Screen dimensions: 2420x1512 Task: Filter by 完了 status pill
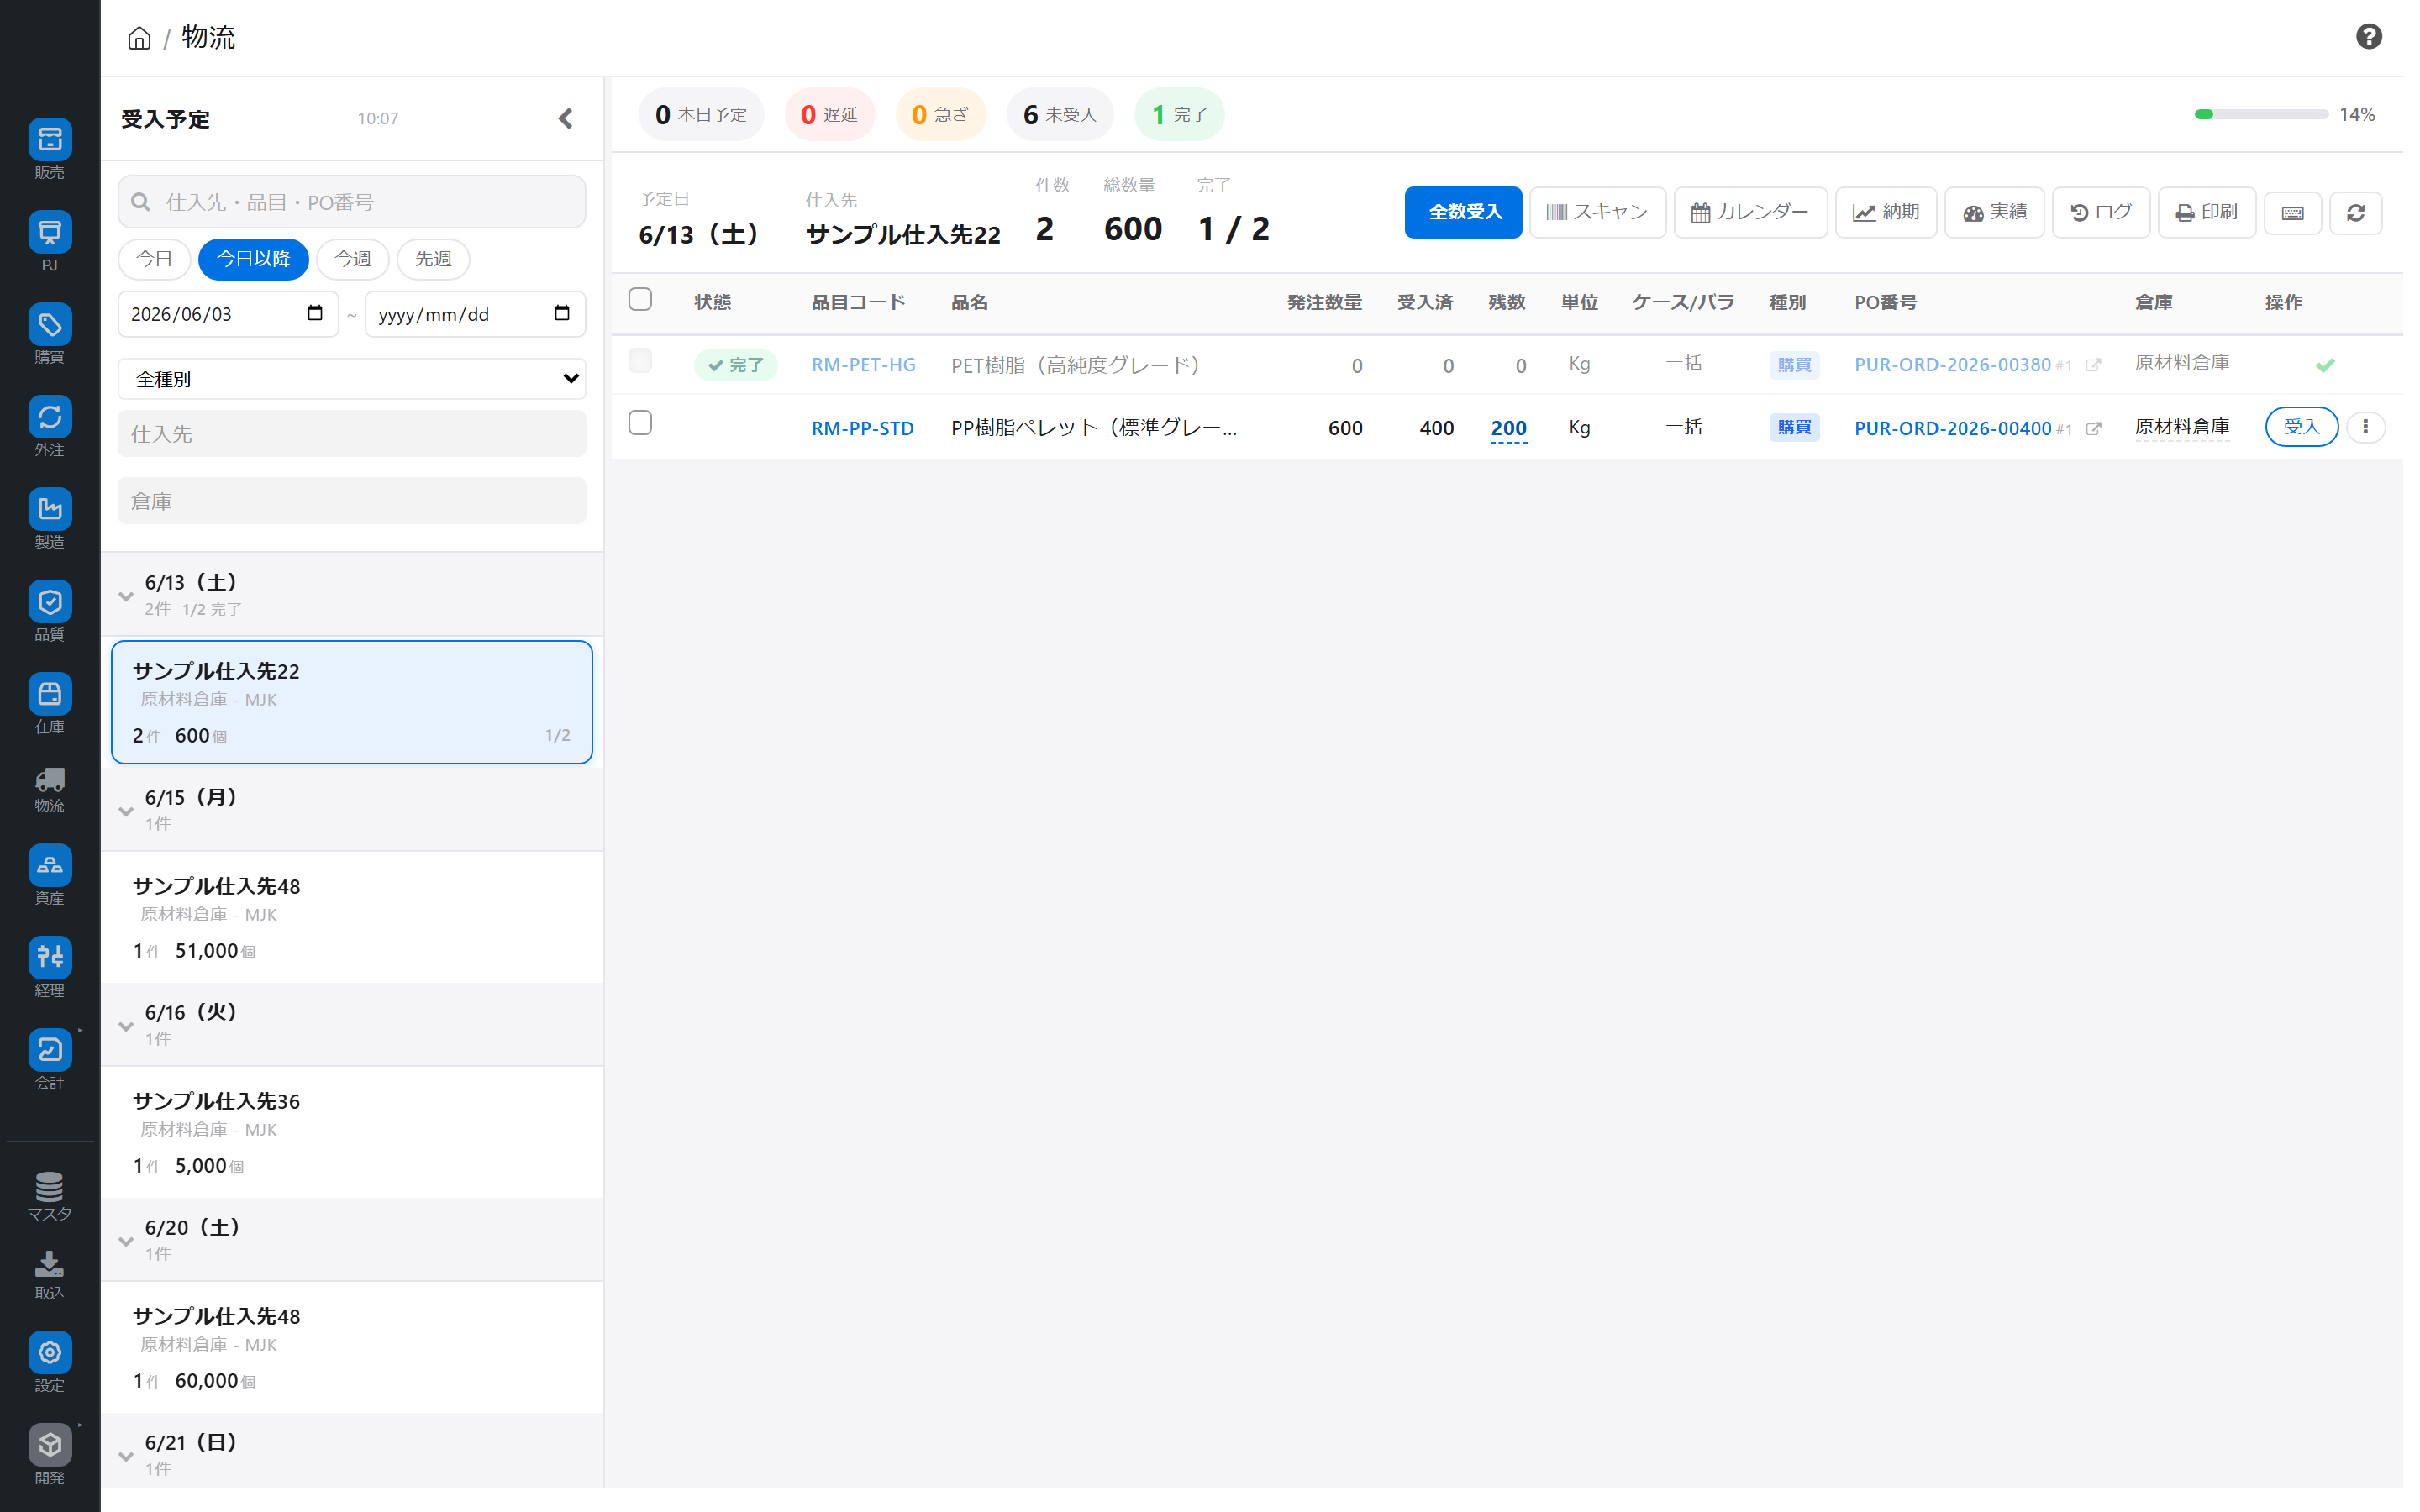point(1179,115)
